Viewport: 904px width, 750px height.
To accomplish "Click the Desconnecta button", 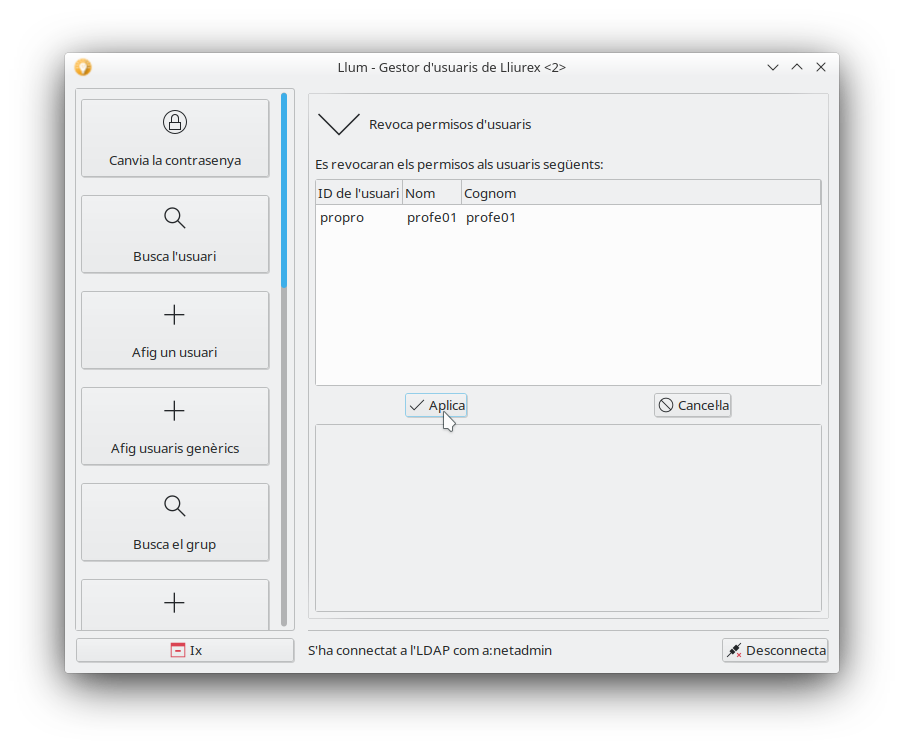I will tap(775, 650).
